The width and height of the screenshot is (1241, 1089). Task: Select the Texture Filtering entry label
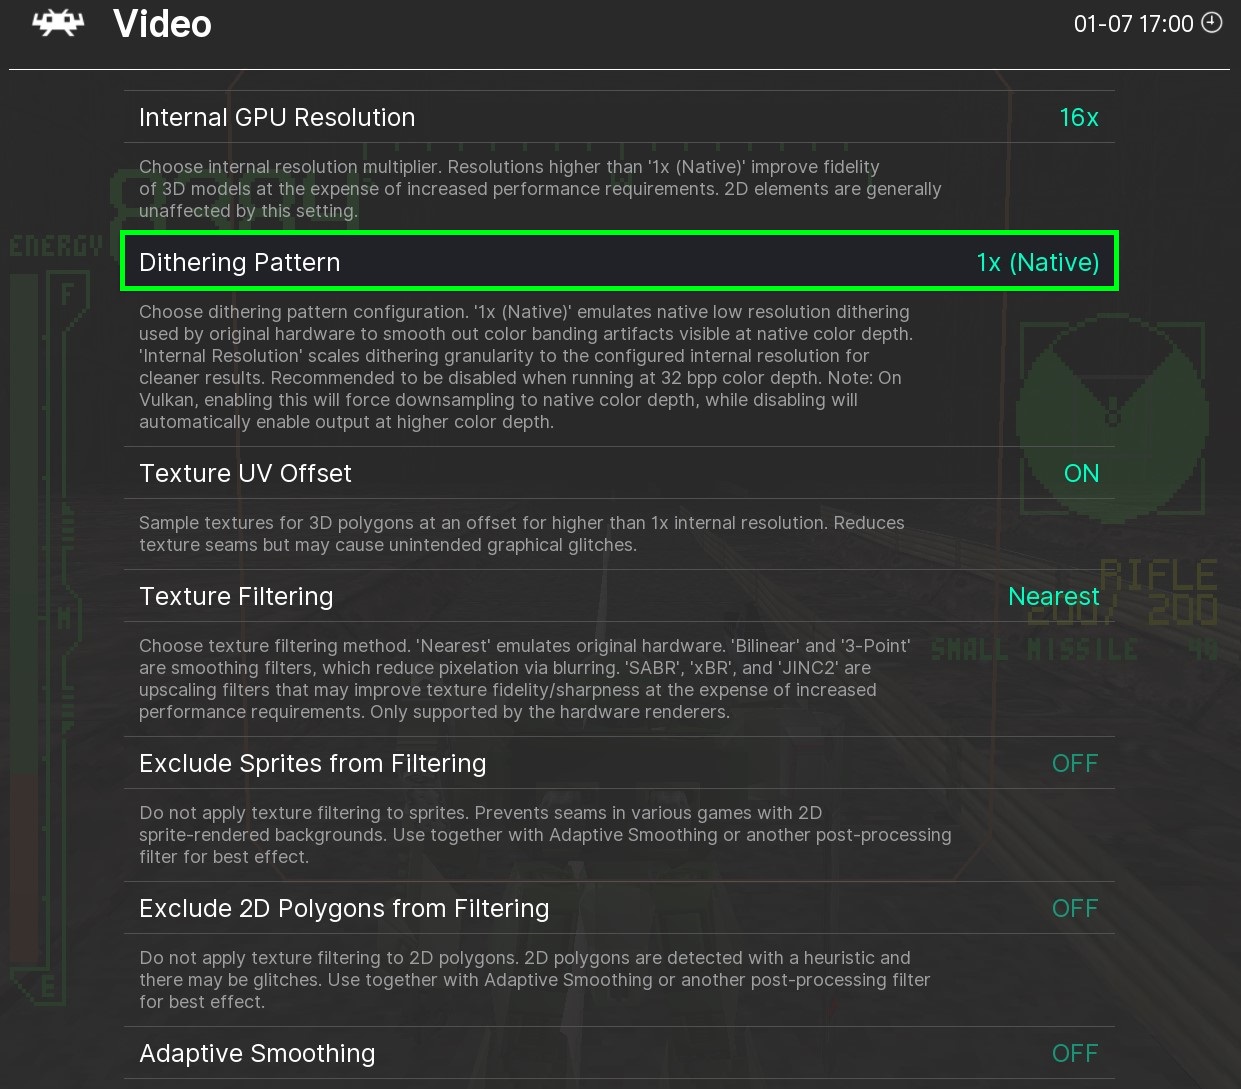(x=236, y=596)
